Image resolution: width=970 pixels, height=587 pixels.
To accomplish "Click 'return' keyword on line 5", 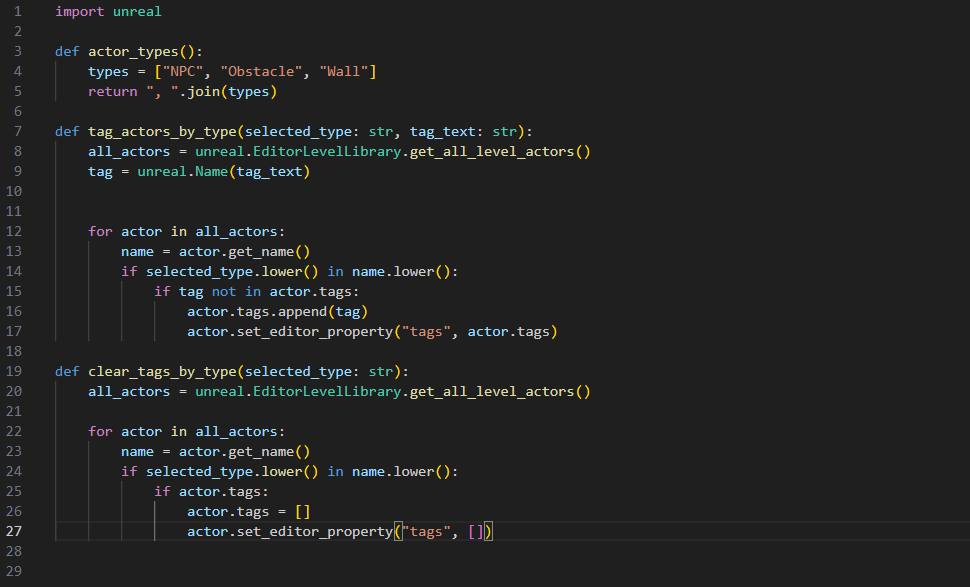I will pos(113,92).
